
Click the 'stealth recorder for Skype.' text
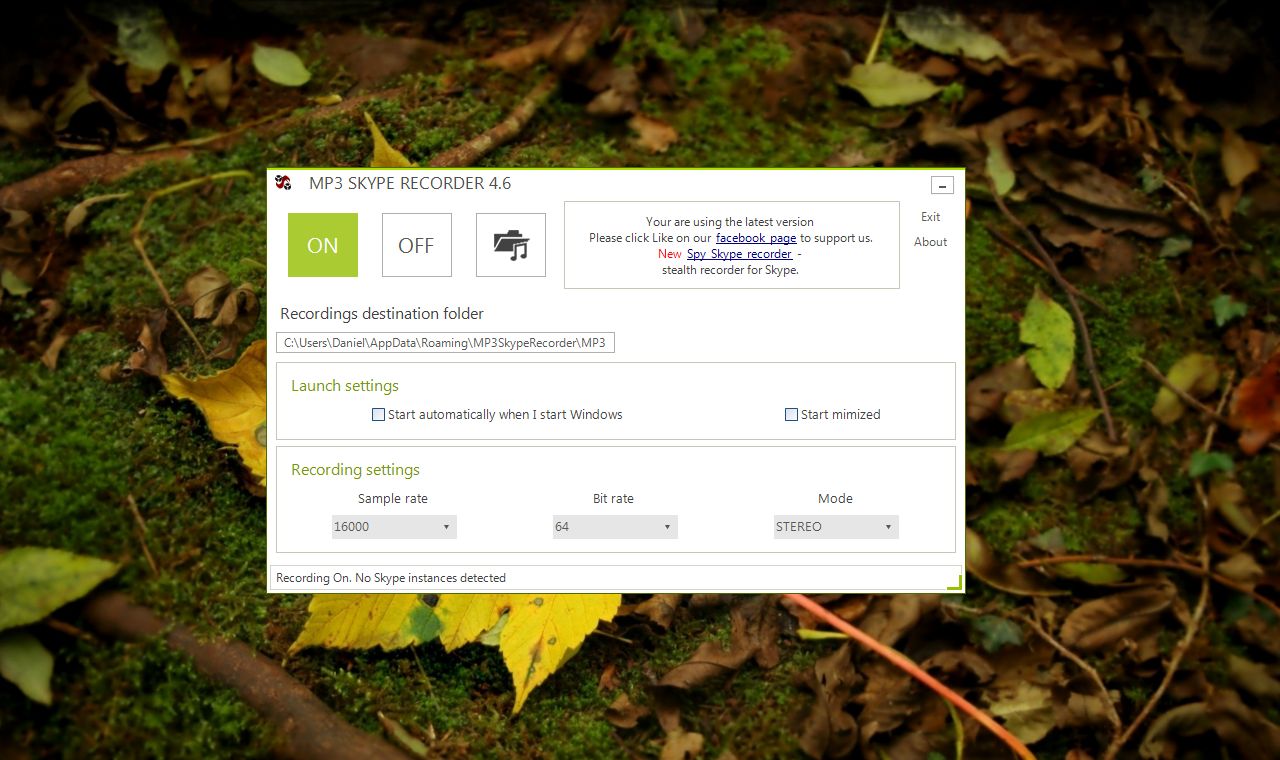[x=730, y=270]
